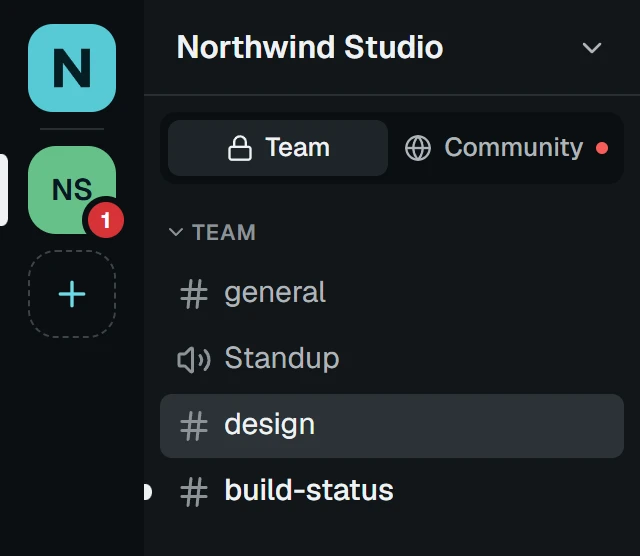640x556 pixels.
Task: Open the general text channel
Action: [392, 293]
